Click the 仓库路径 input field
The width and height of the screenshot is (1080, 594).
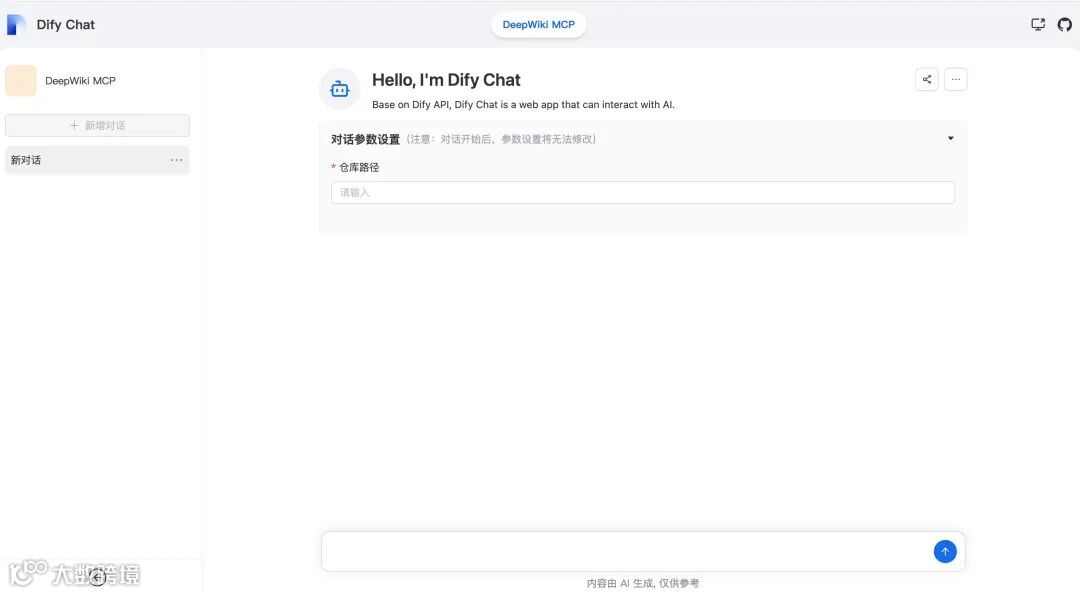click(643, 192)
